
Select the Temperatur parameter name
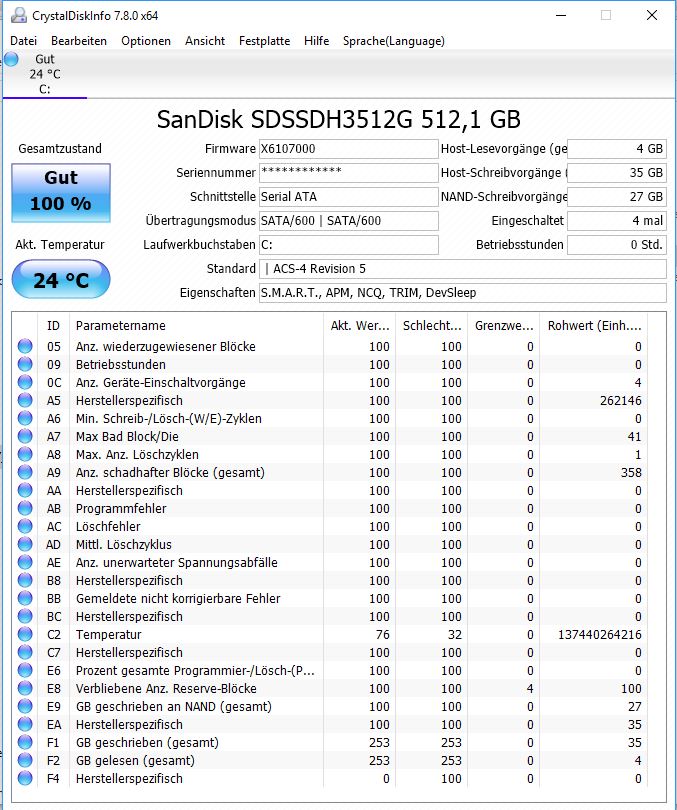tap(108, 634)
